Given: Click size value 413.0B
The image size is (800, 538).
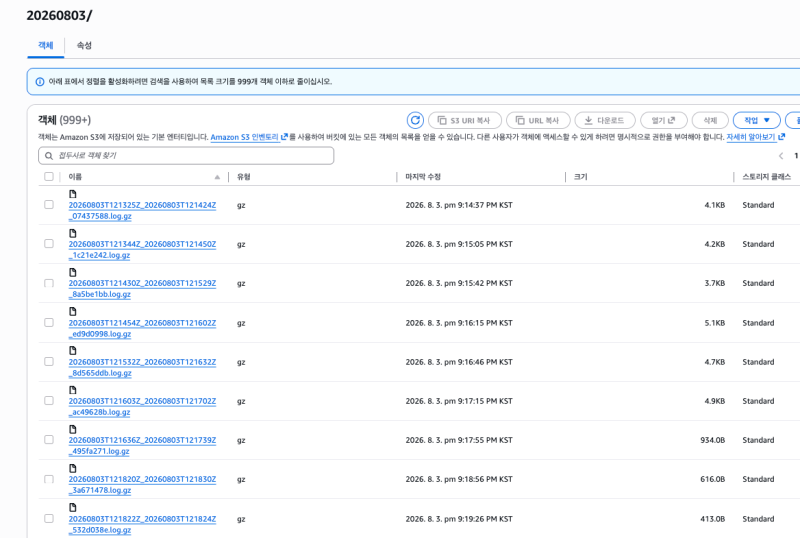Looking at the screenshot, I should tap(713, 519).
